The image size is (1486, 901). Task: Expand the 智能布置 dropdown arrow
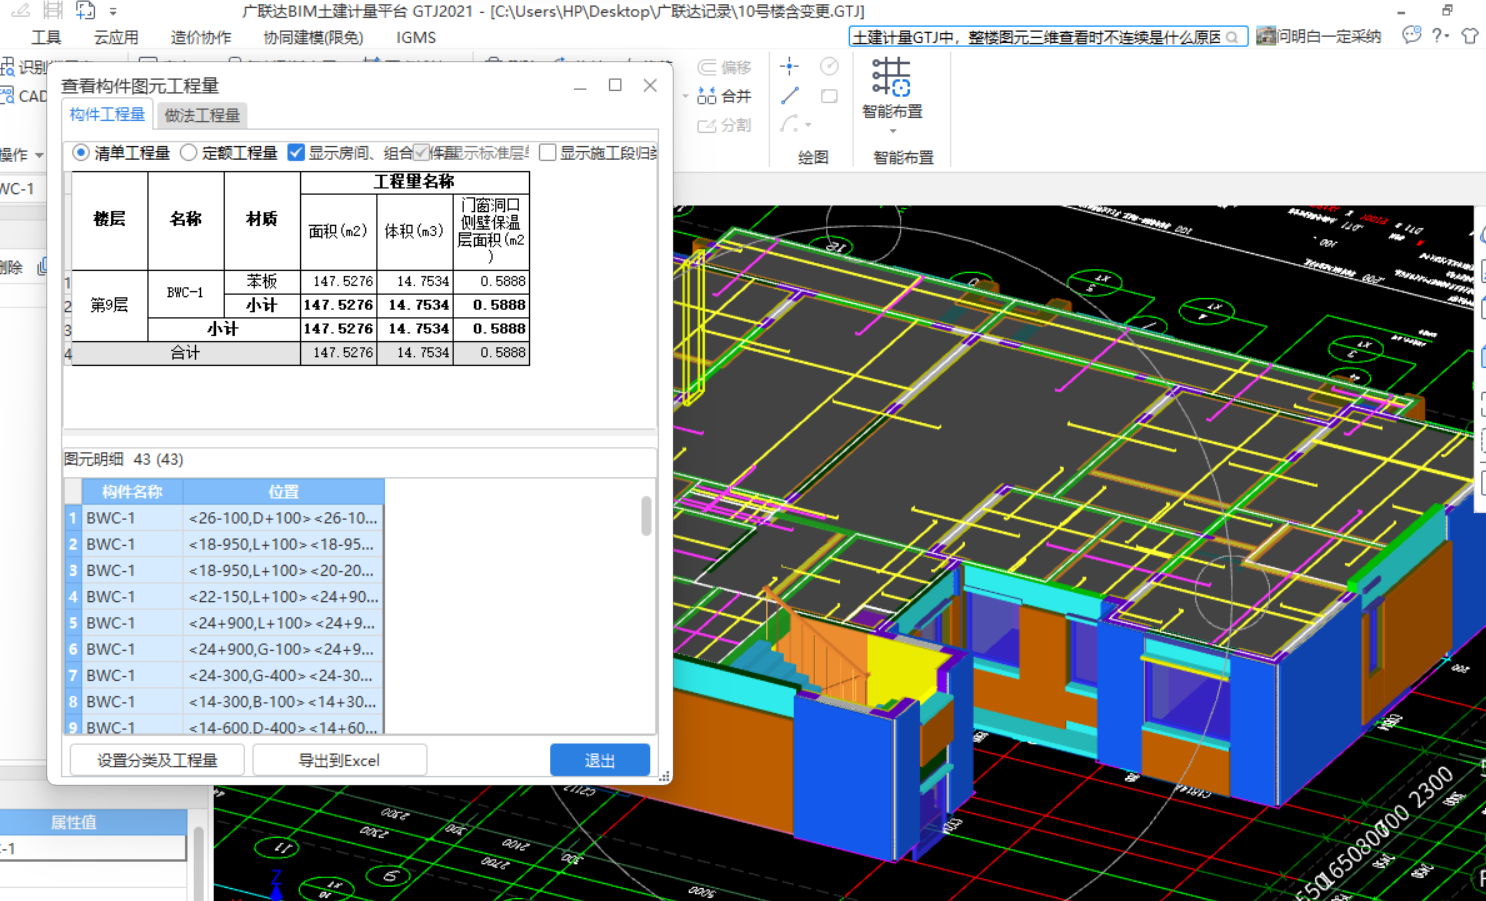click(x=893, y=131)
